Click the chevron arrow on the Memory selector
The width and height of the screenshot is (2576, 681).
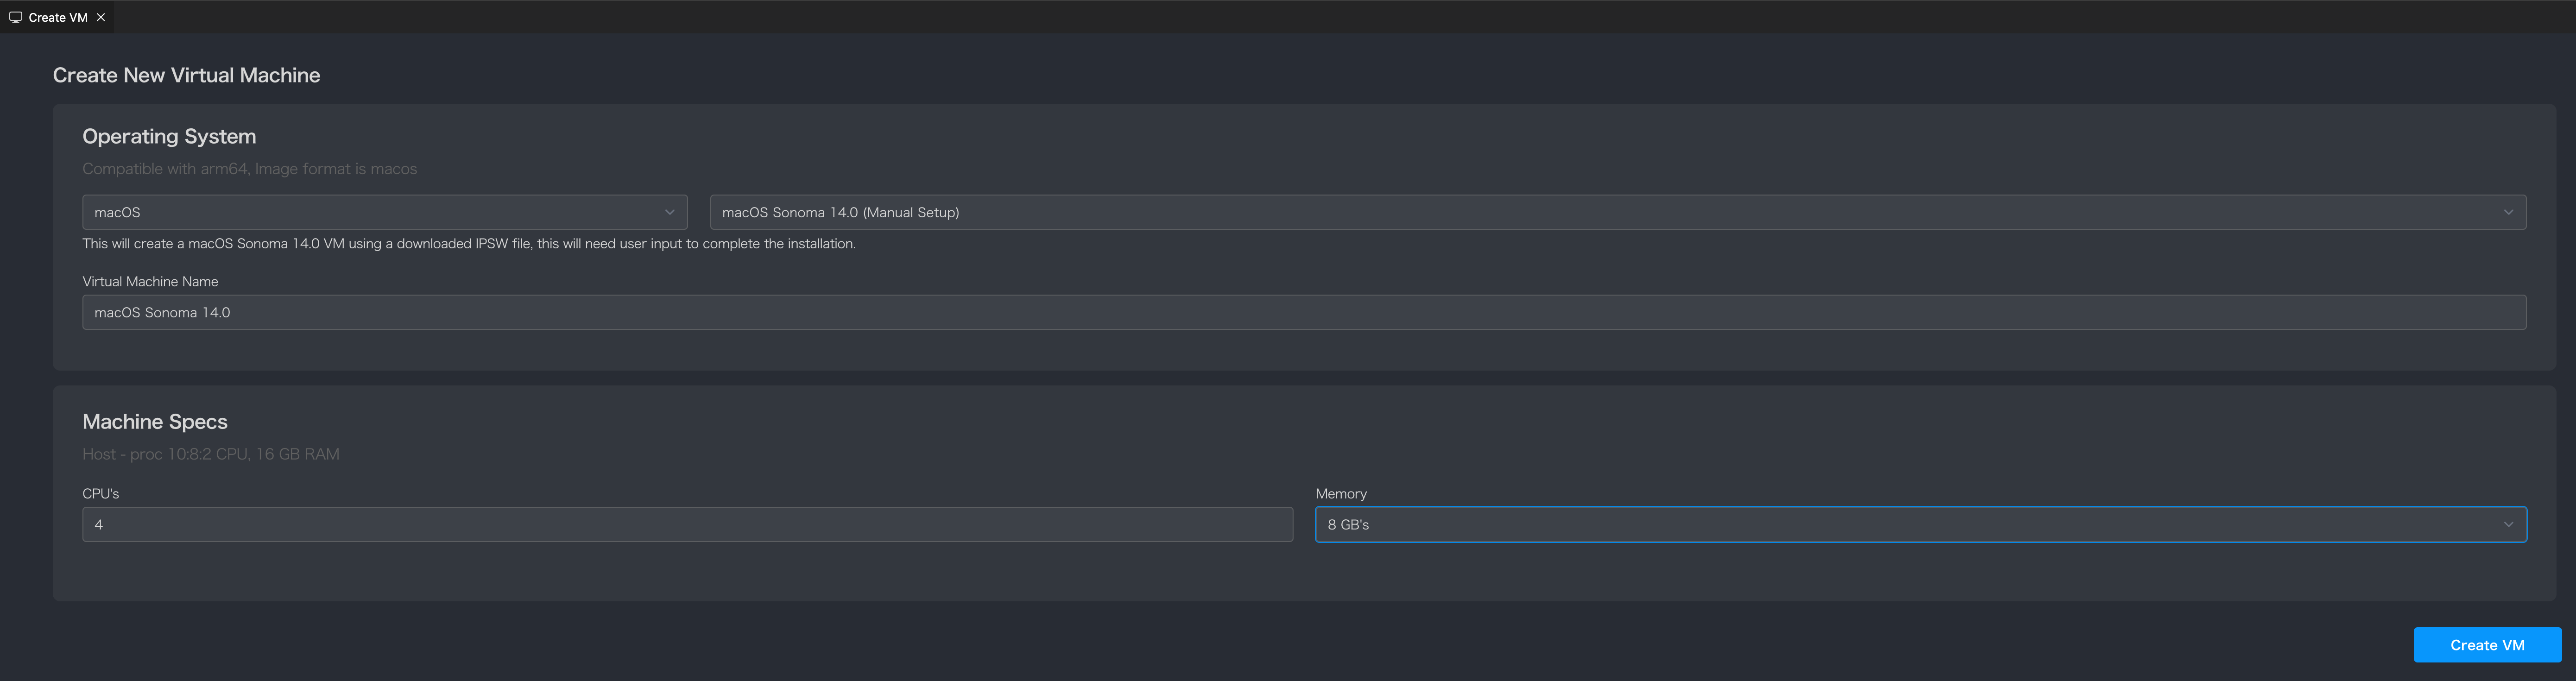pos(2508,524)
